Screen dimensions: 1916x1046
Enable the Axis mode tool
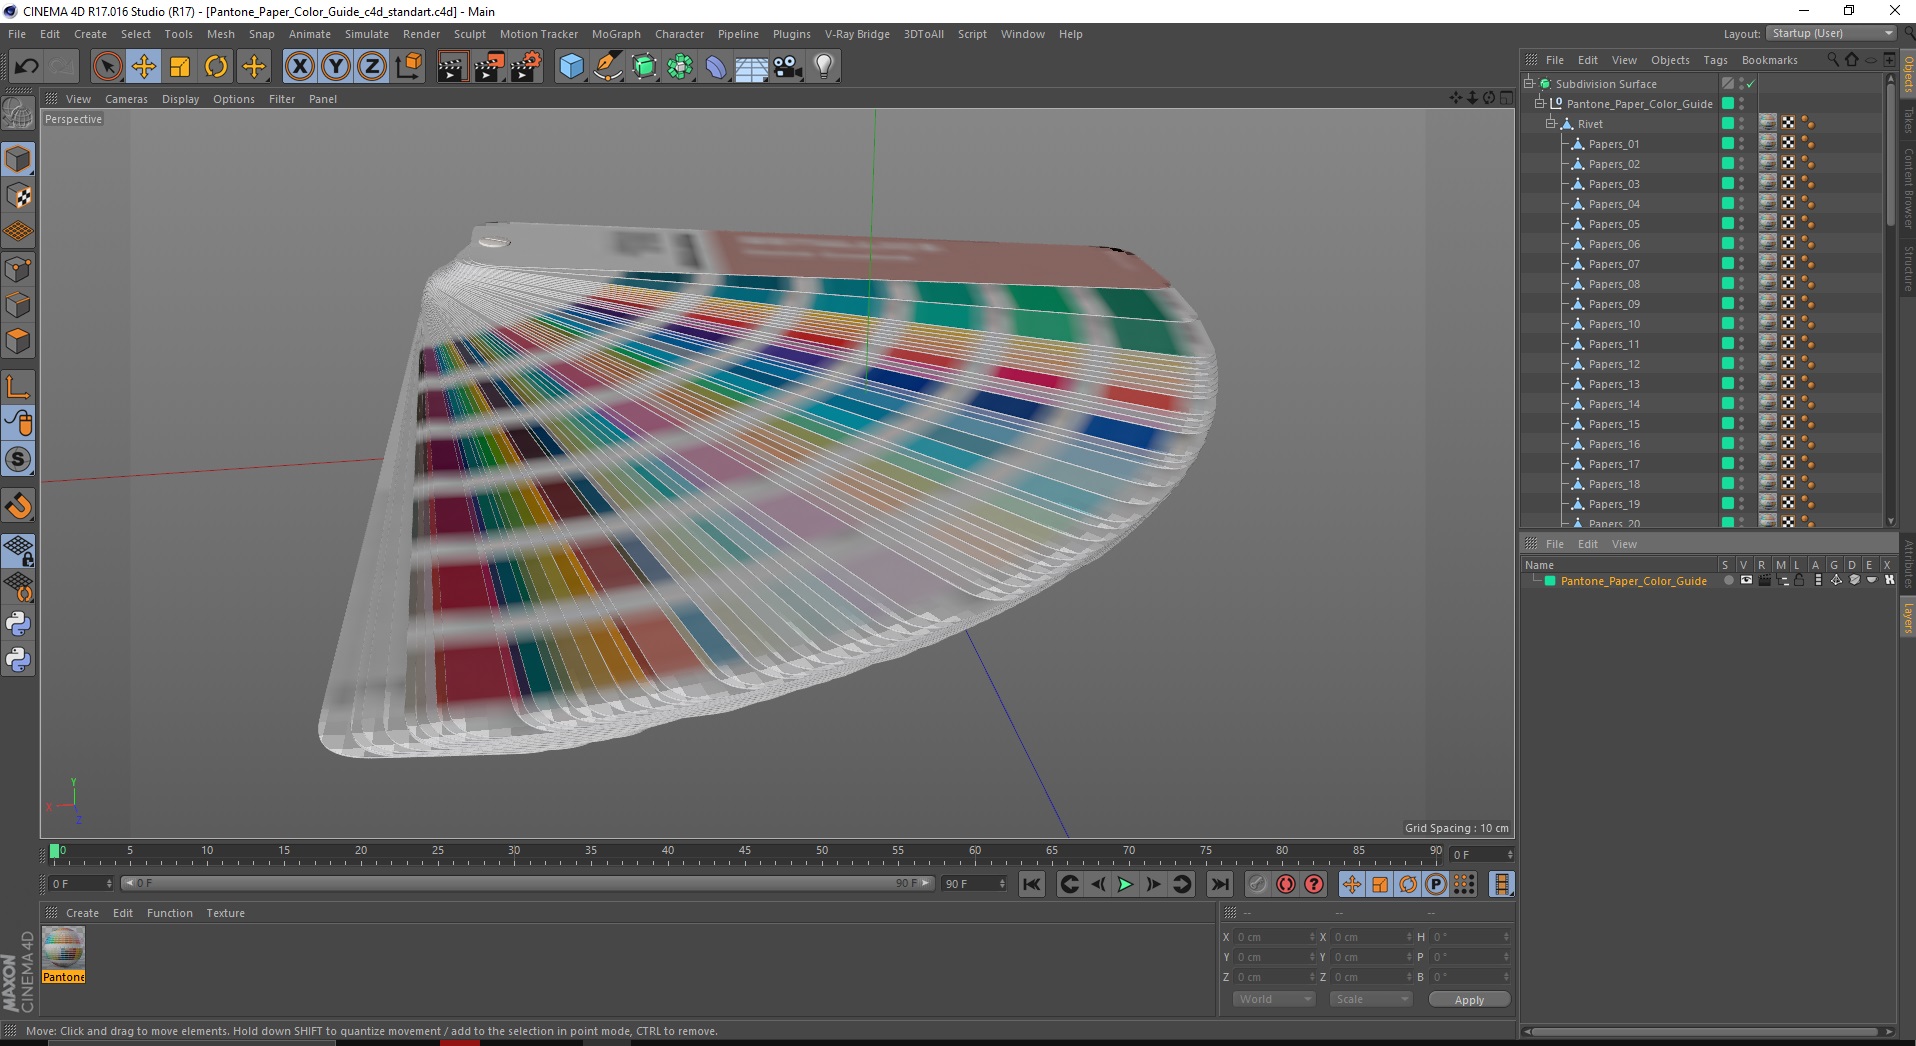18,387
